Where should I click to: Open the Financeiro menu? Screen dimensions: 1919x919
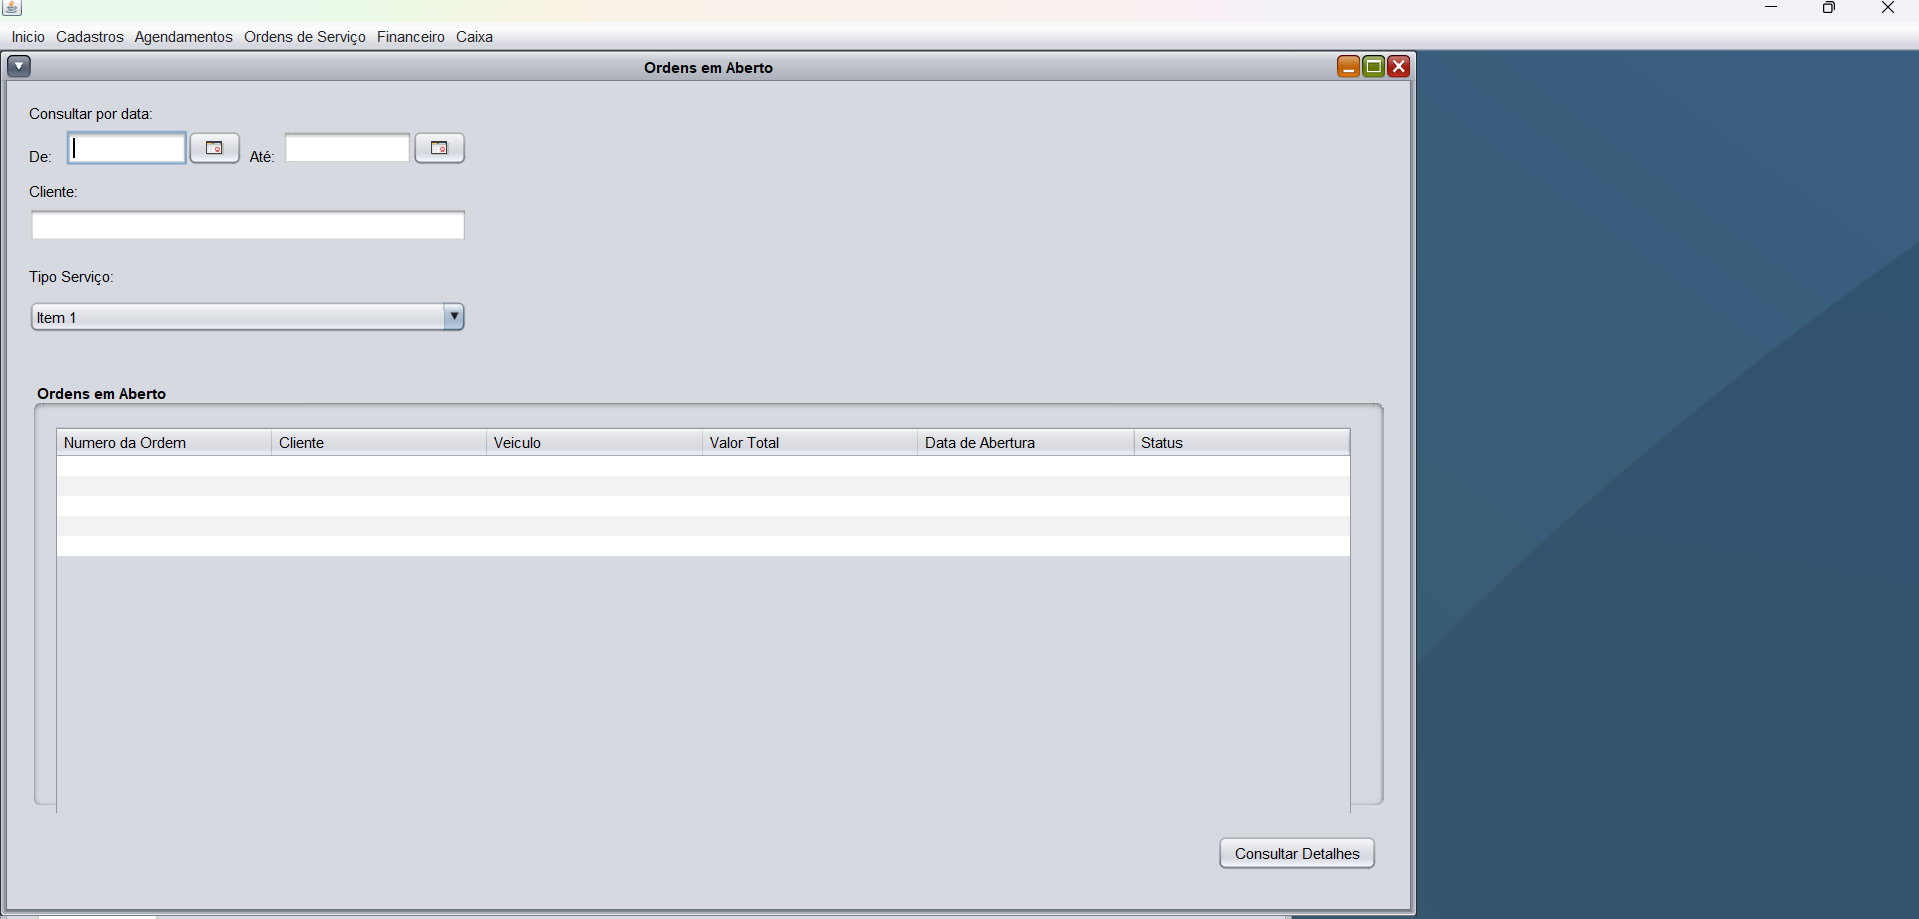[x=410, y=37]
